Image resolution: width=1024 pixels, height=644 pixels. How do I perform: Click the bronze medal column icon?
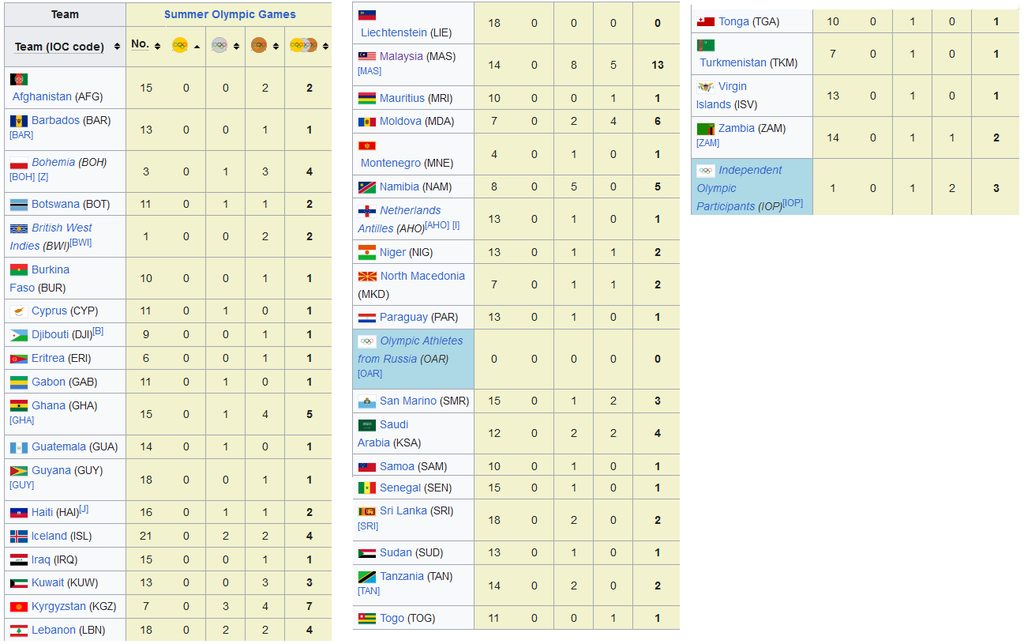[258, 45]
